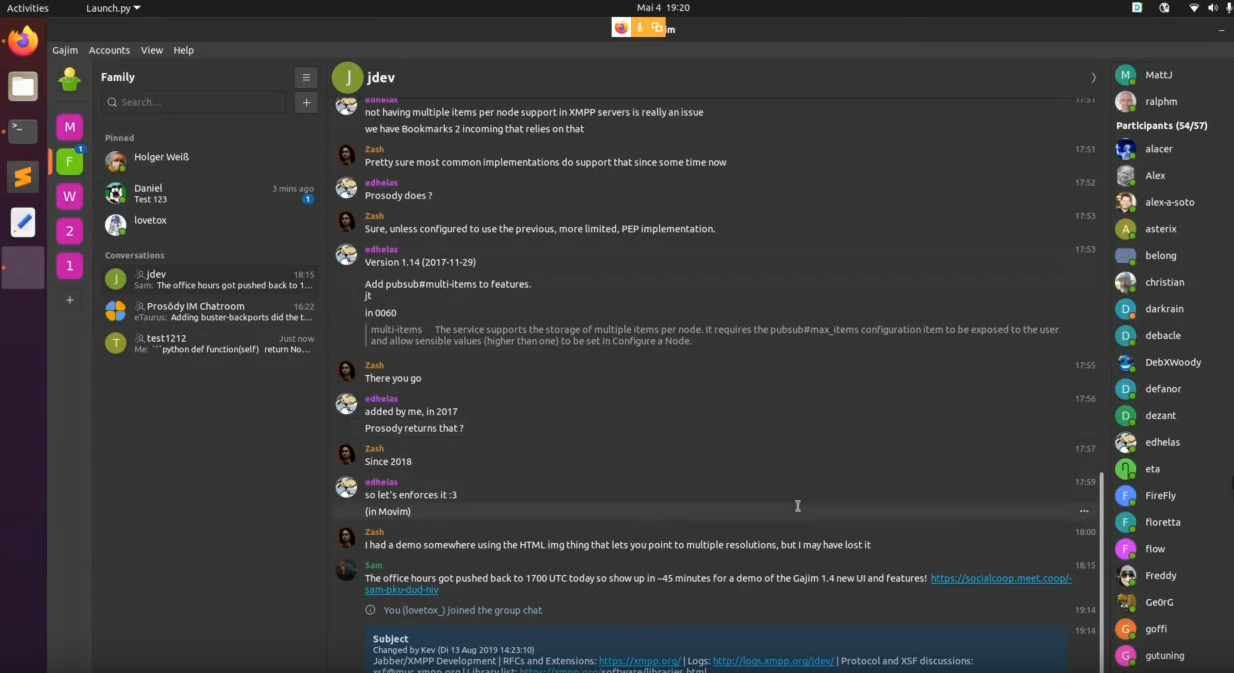Switch to workspace labeled 1

pyautogui.click(x=69, y=266)
